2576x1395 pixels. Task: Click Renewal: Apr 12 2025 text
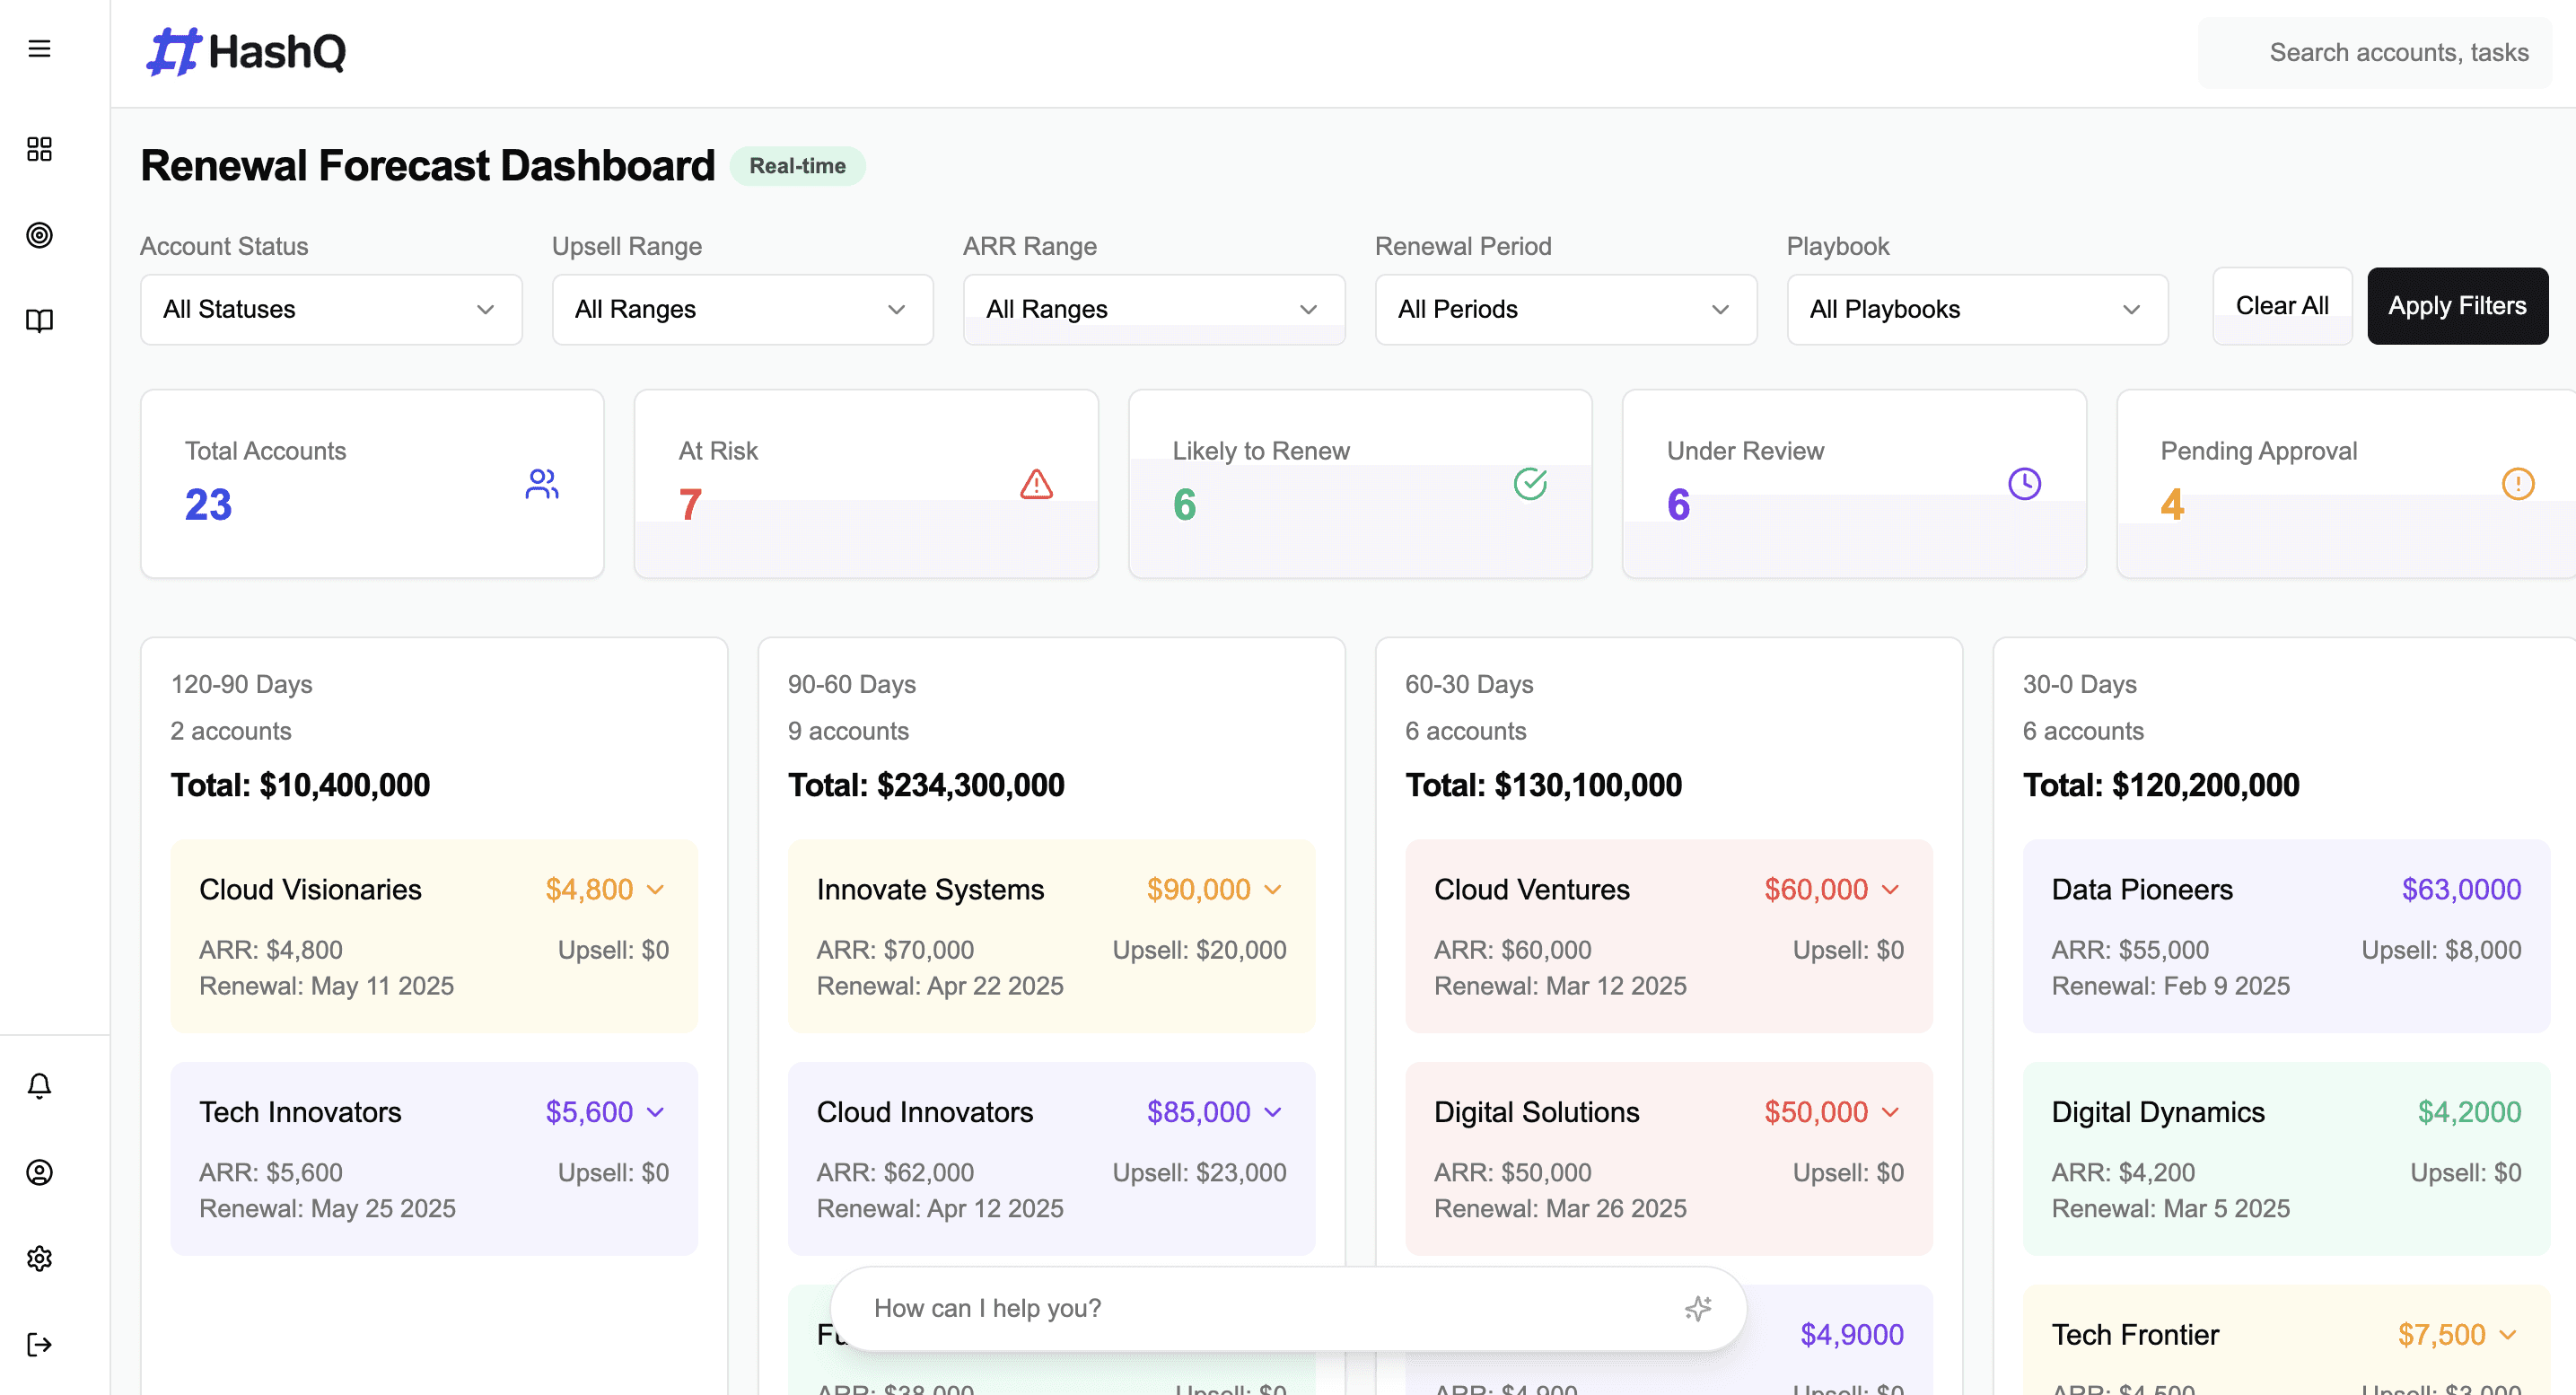[940, 1209]
